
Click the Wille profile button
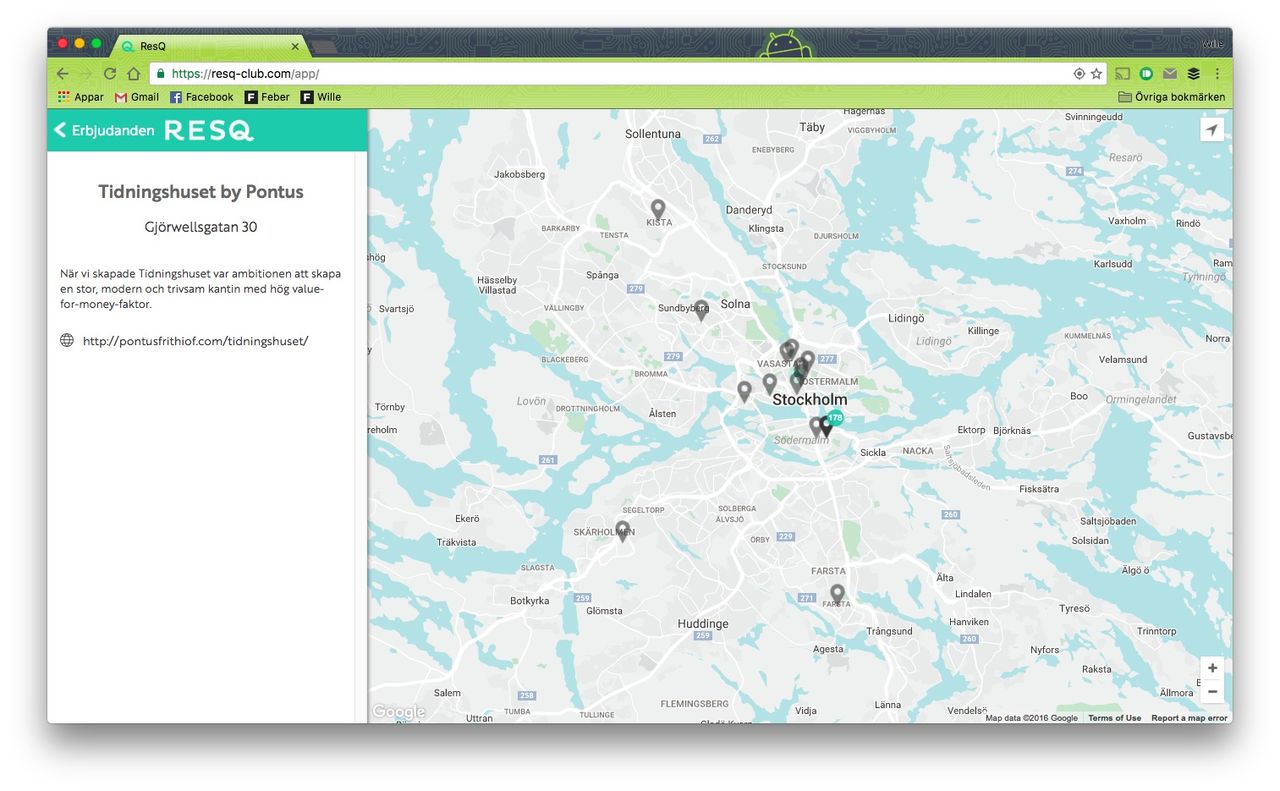pyautogui.click(x=1213, y=44)
